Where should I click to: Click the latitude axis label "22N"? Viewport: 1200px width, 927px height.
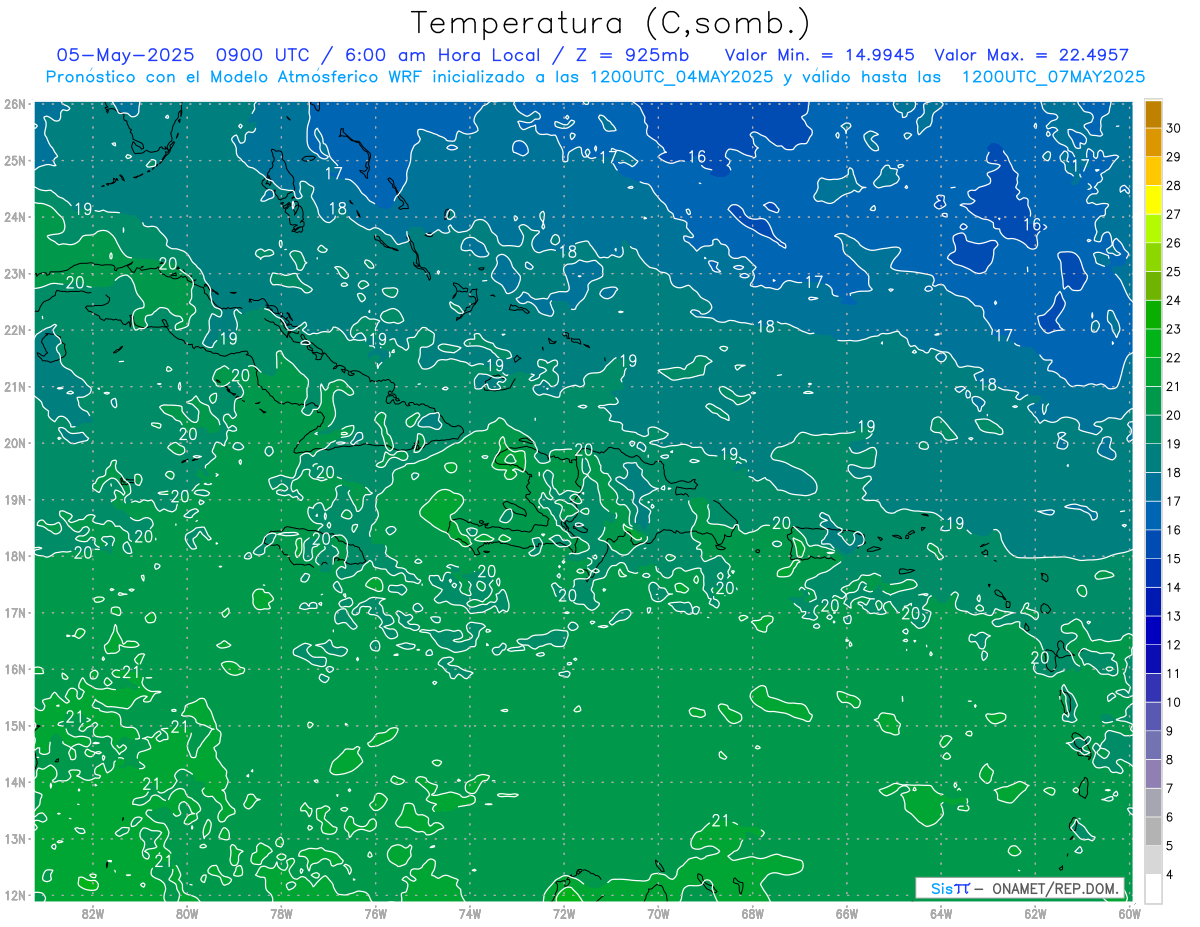click(15, 330)
